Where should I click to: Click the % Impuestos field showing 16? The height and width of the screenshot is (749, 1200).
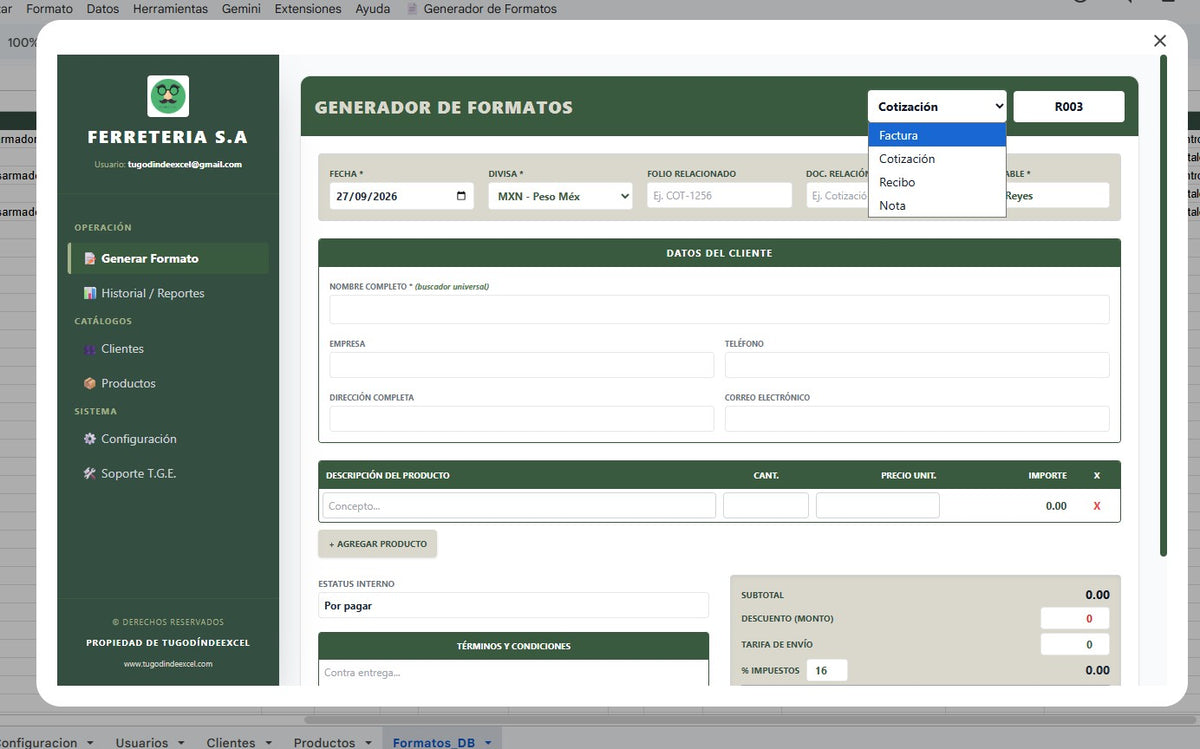pos(827,671)
